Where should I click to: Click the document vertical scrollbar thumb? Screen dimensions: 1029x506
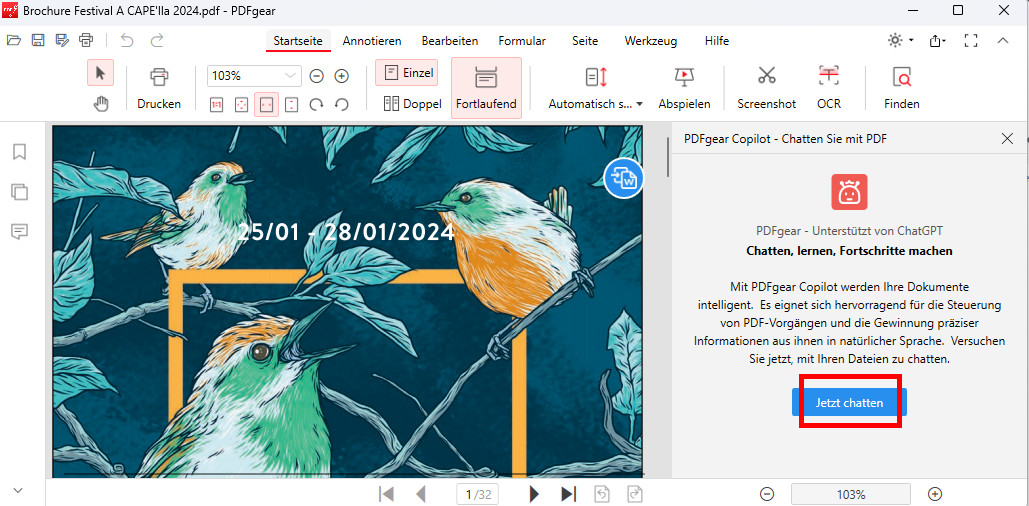[668, 158]
